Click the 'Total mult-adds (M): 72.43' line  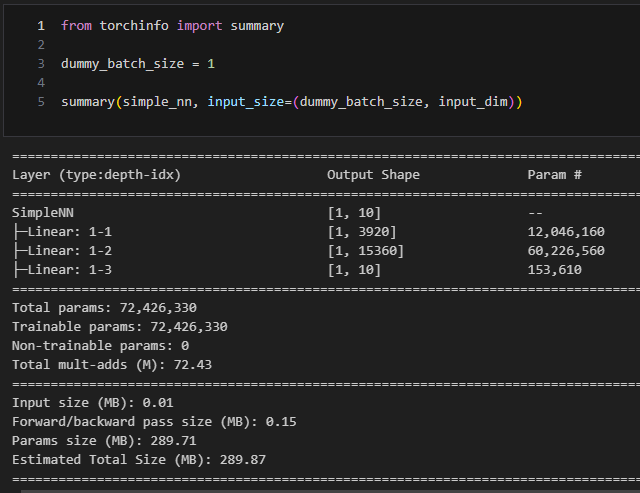tap(112, 365)
